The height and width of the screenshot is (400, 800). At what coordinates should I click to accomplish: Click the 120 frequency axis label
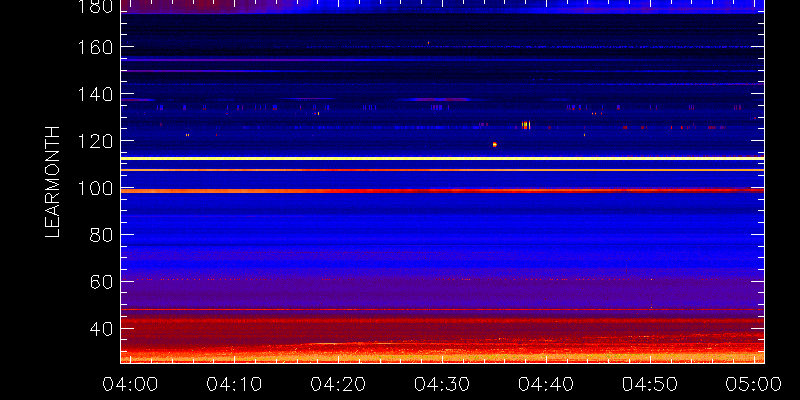click(x=95, y=141)
